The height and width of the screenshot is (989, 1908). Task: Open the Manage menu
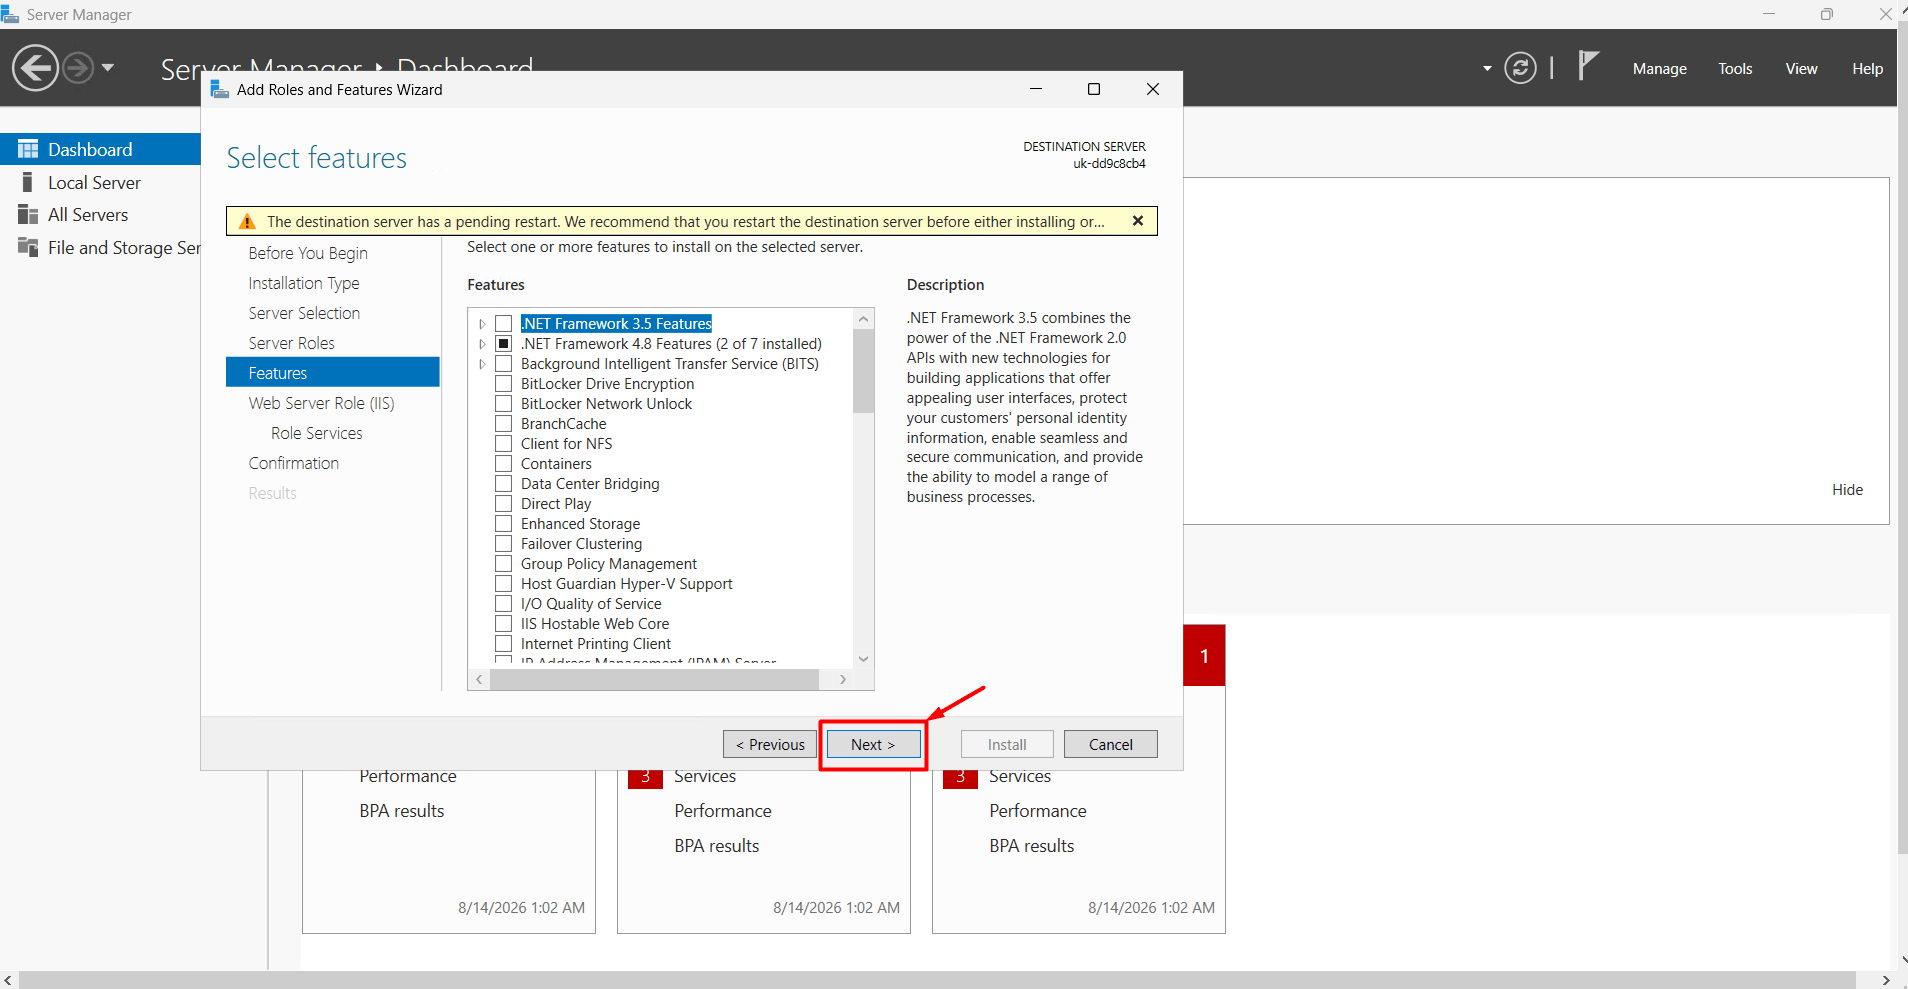(1659, 69)
